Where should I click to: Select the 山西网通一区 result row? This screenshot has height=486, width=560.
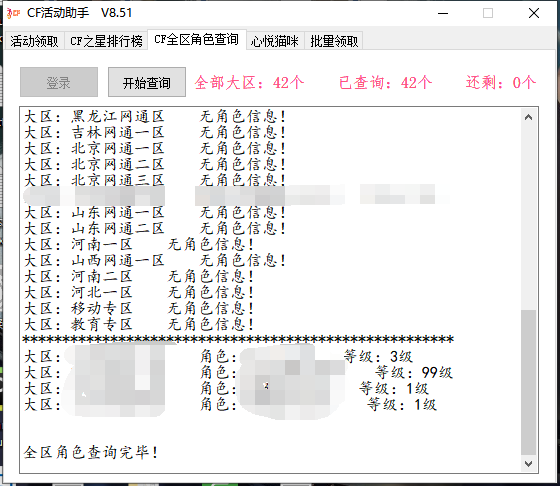coord(155,261)
